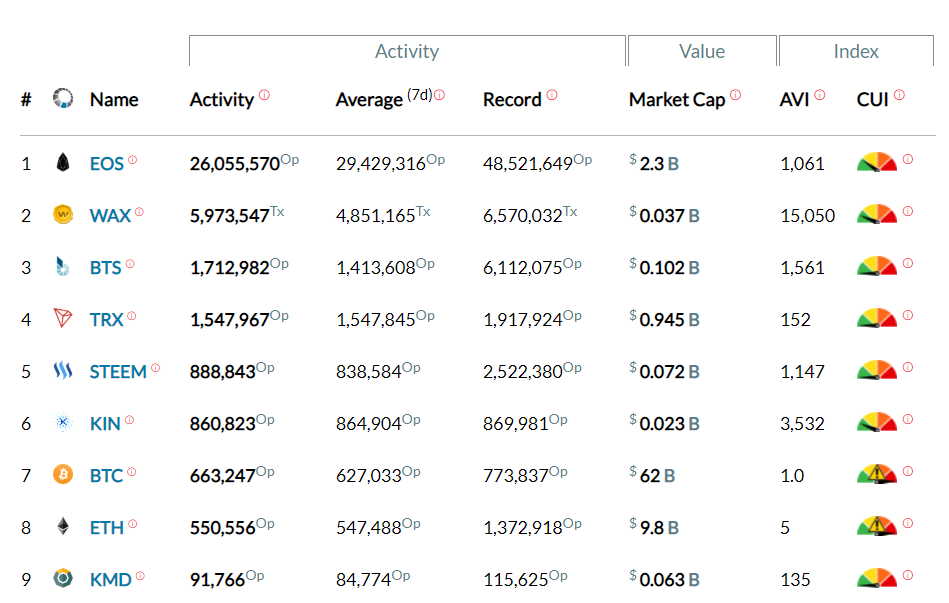Click the BTC coin logo icon
The width and height of the screenshot is (949, 603).
click(63, 474)
